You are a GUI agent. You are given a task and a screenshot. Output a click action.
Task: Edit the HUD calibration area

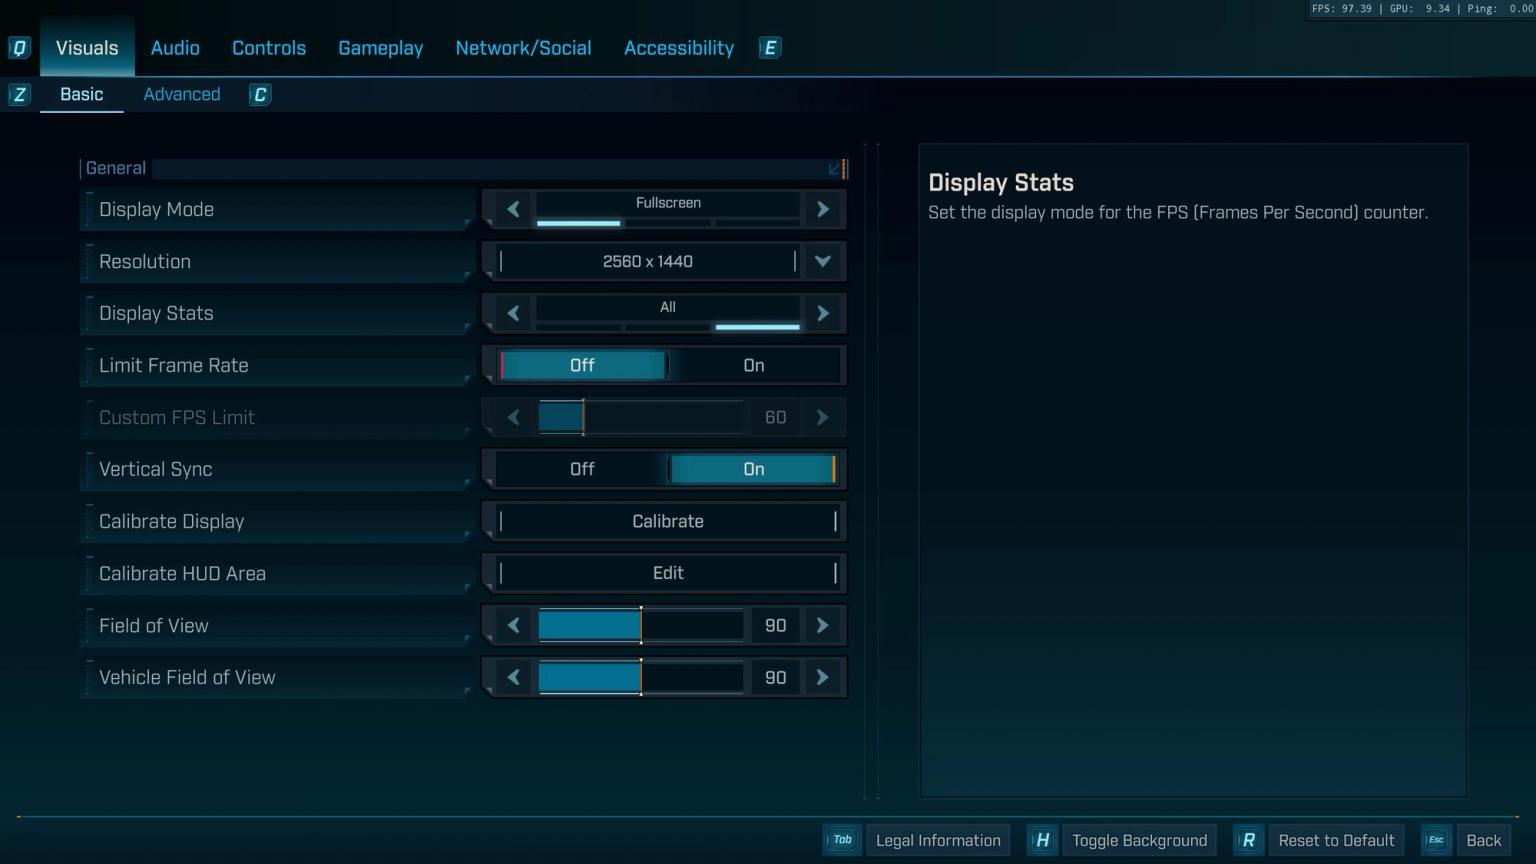point(667,573)
